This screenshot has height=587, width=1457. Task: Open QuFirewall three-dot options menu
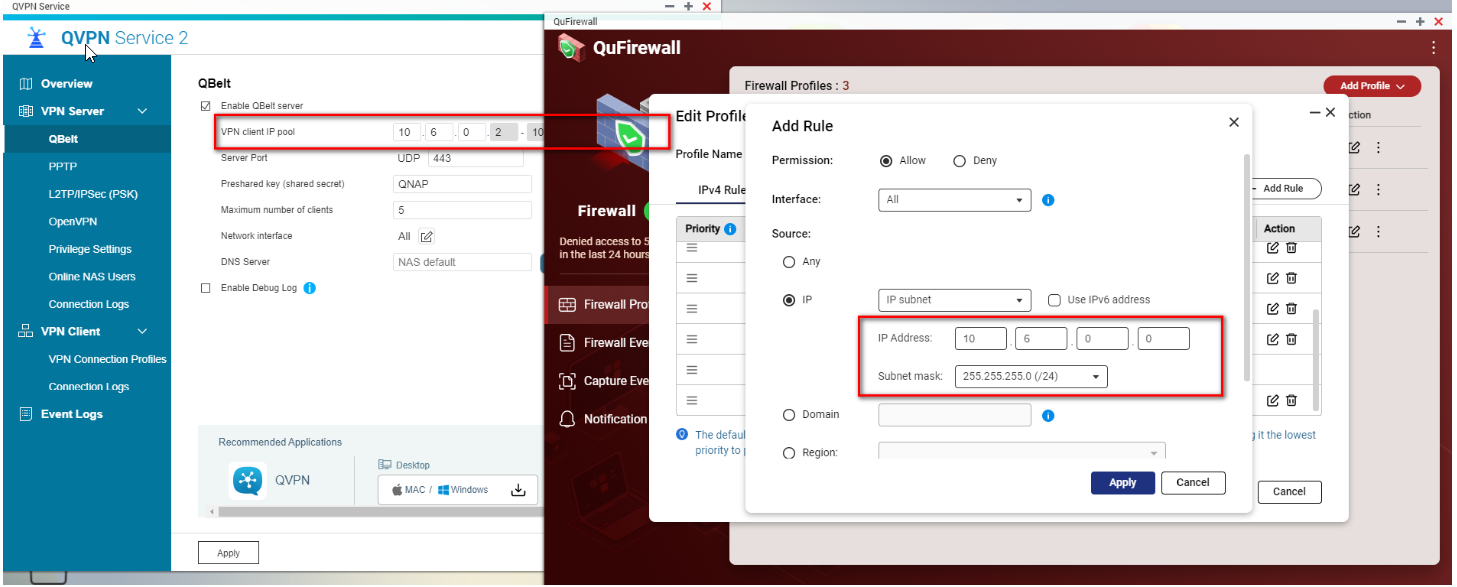[1434, 47]
